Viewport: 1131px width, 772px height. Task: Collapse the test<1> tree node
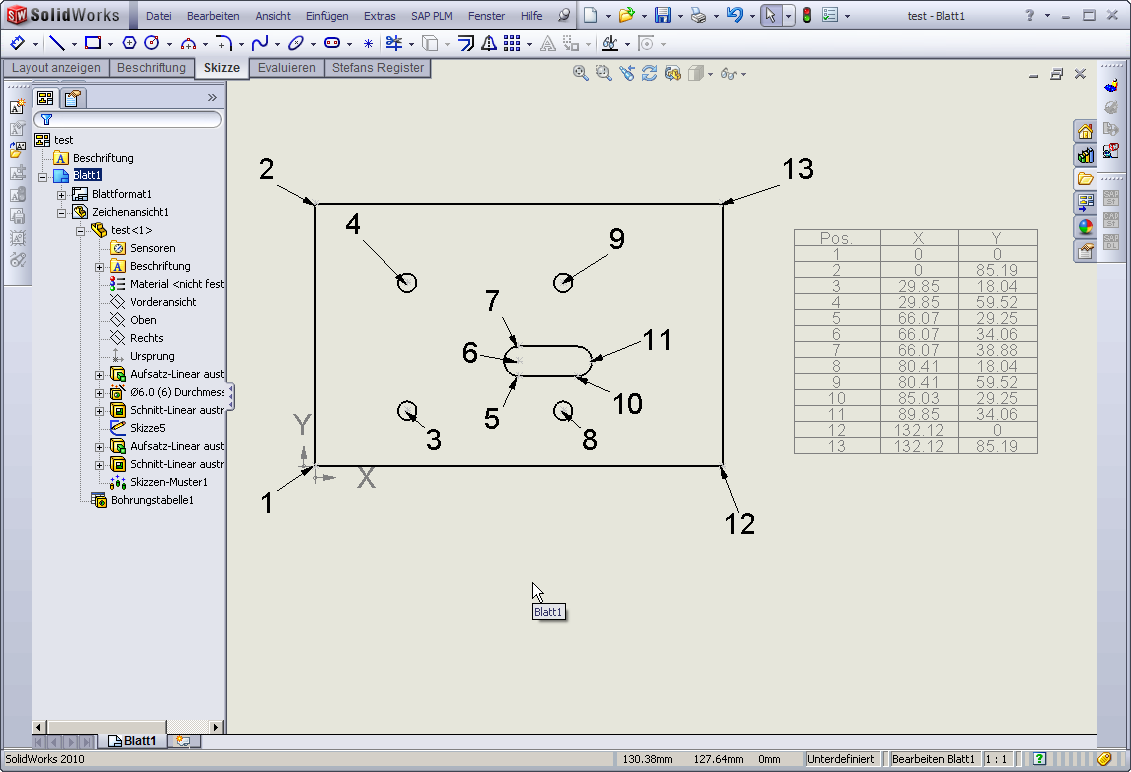80,231
